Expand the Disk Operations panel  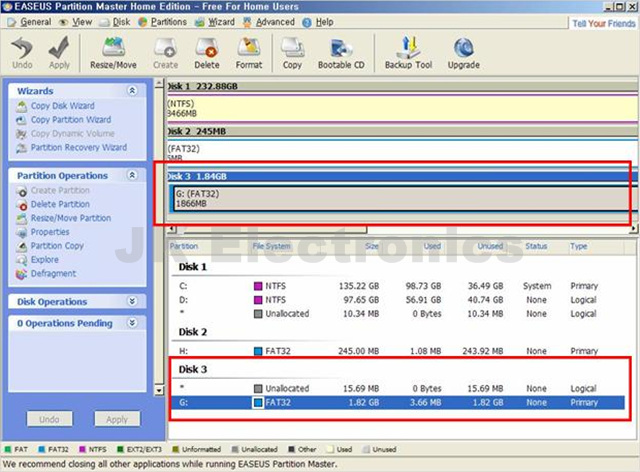pyautogui.click(x=132, y=301)
